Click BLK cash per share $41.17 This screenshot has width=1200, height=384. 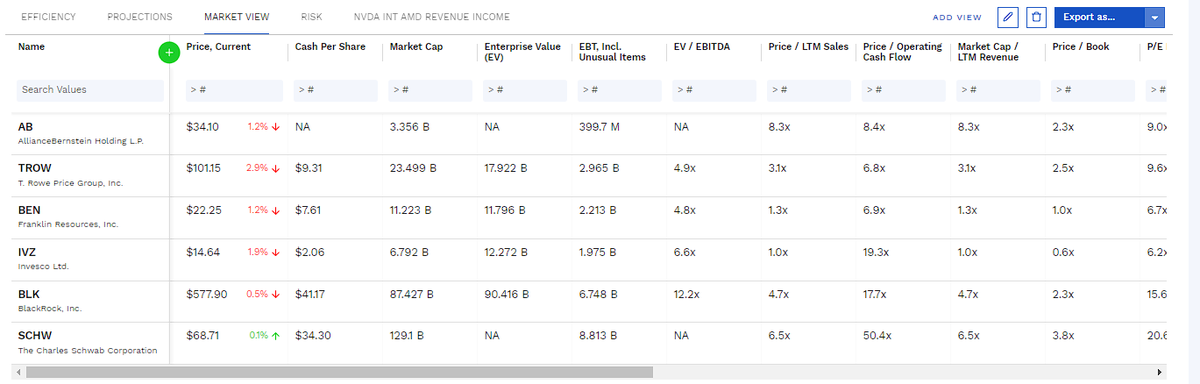pos(310,295)
